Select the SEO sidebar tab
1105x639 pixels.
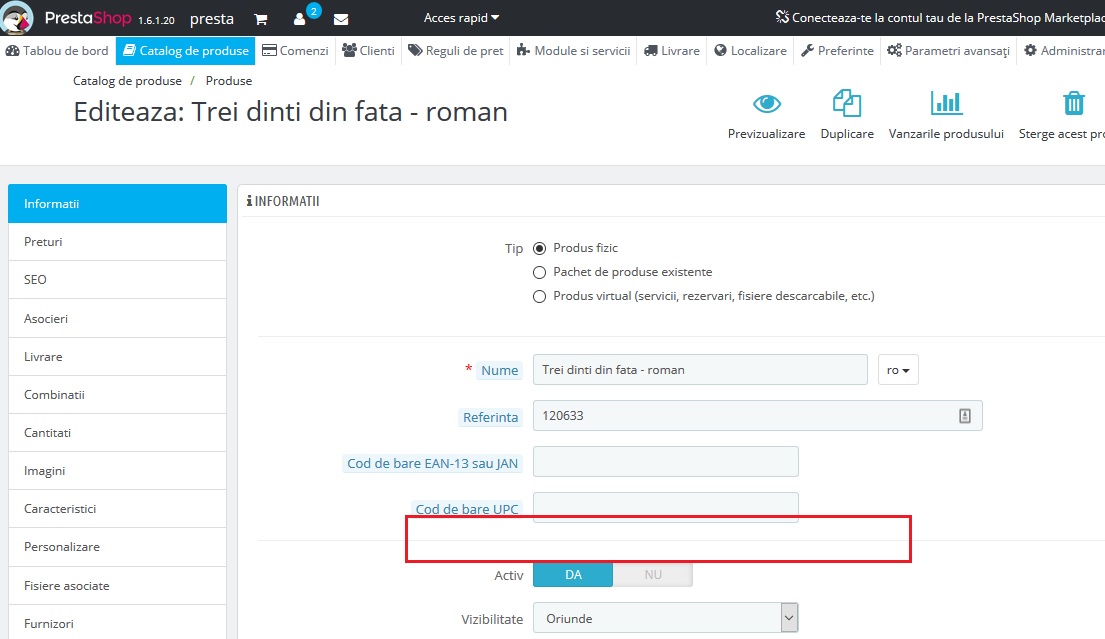point(118,280)
